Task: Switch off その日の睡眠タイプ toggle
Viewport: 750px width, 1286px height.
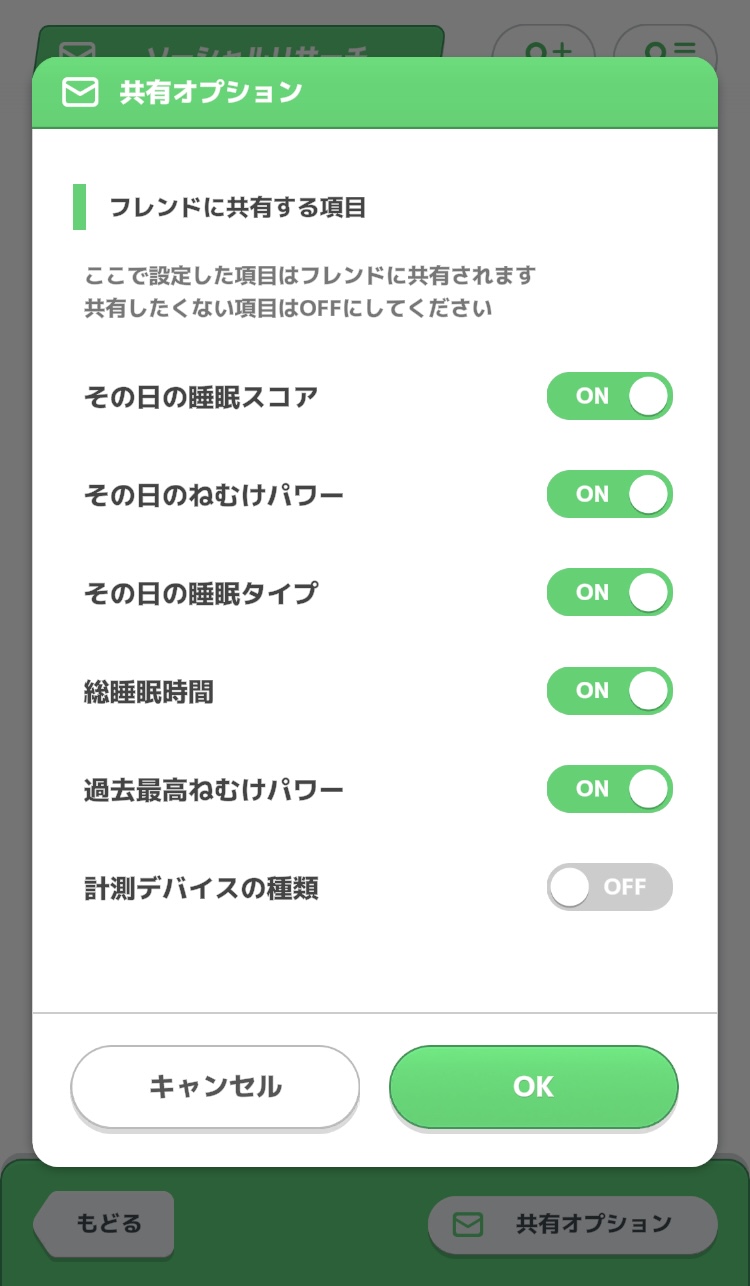Action: click(x=609, y=592)
